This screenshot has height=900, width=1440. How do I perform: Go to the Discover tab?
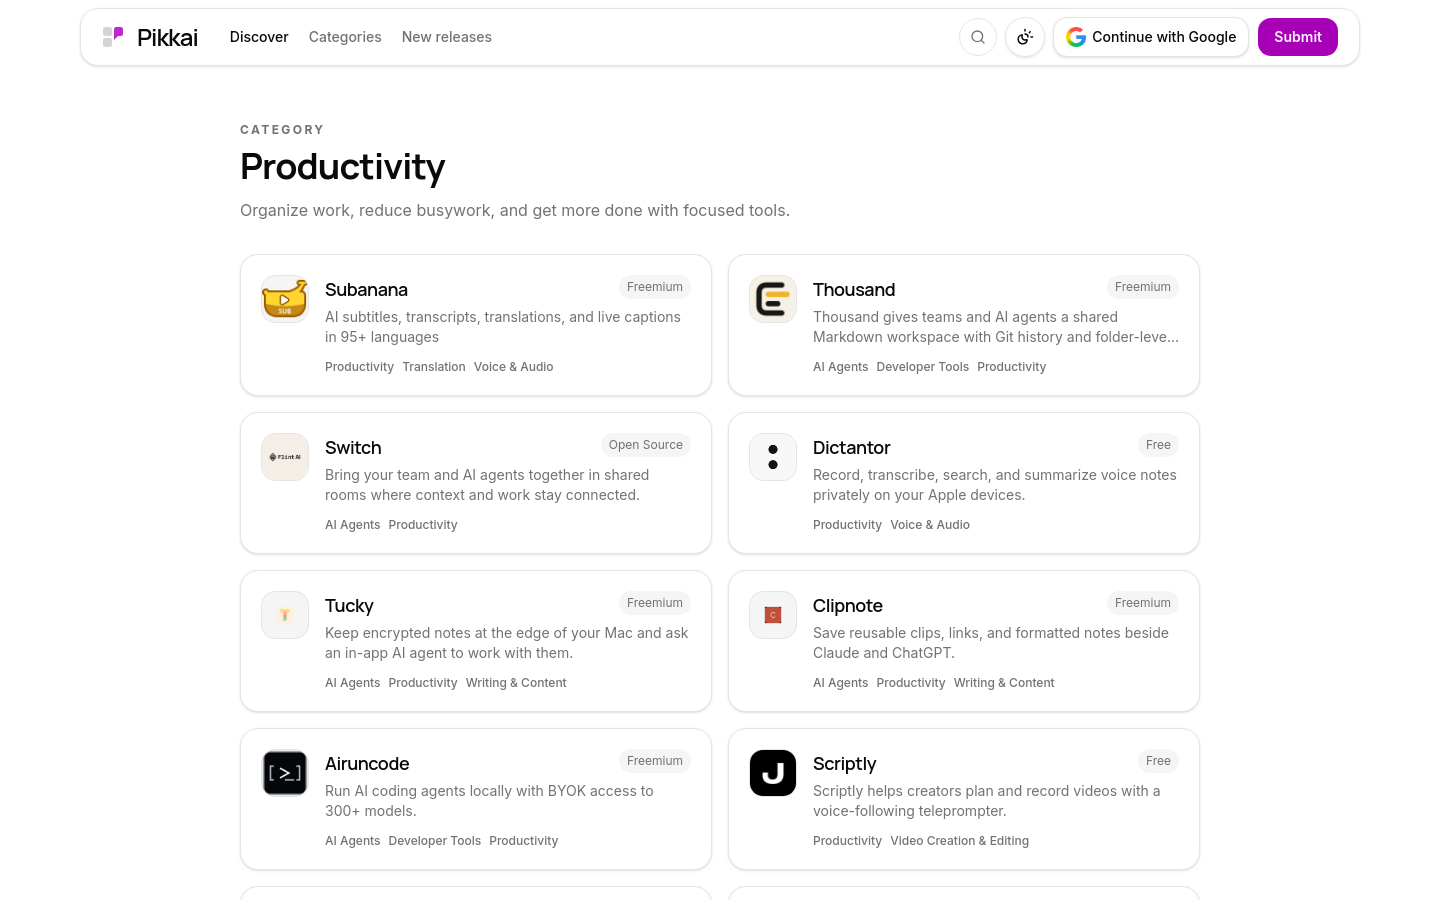point(259,37)
